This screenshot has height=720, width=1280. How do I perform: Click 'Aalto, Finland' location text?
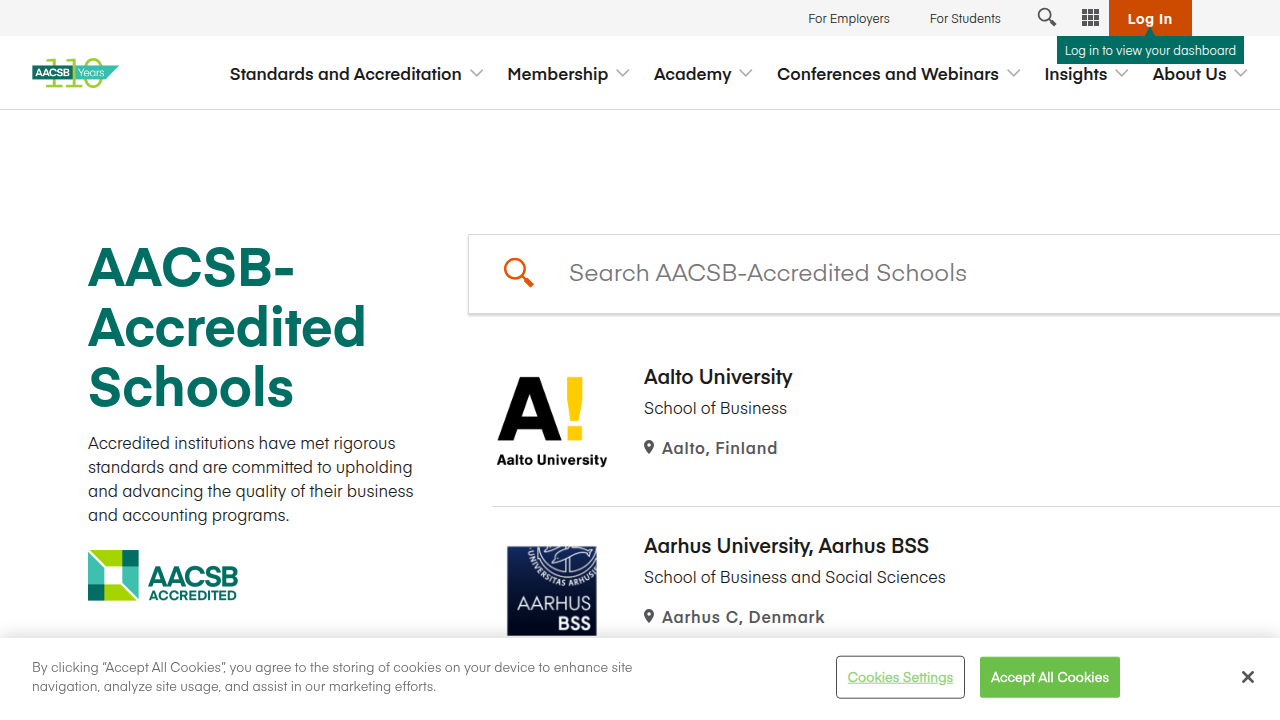click(x=719, y=448)
